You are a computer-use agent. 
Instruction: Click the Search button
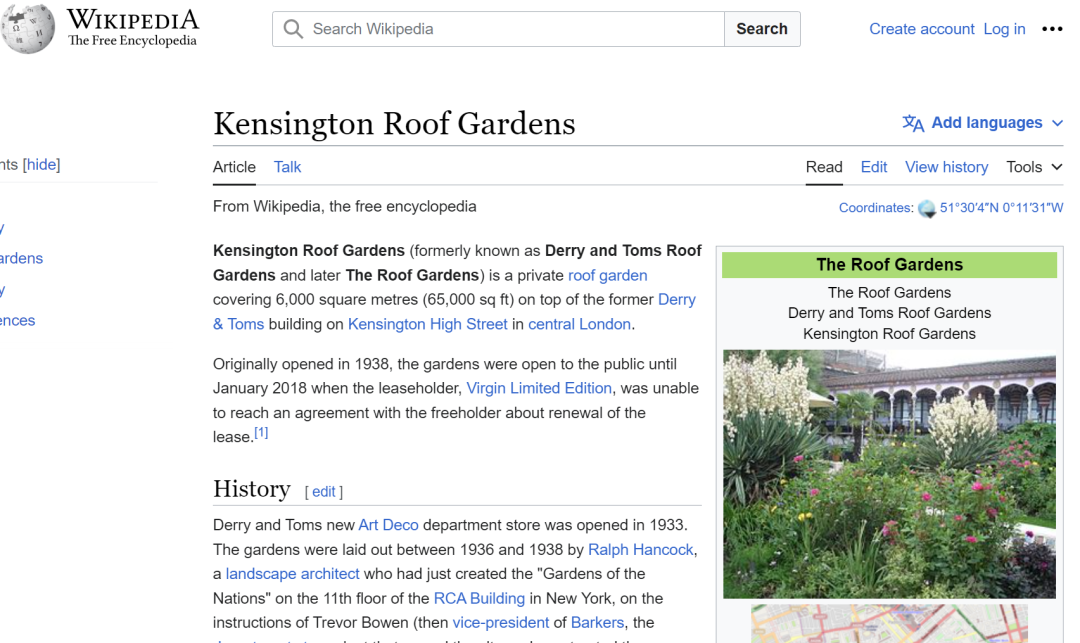[762, 29]
